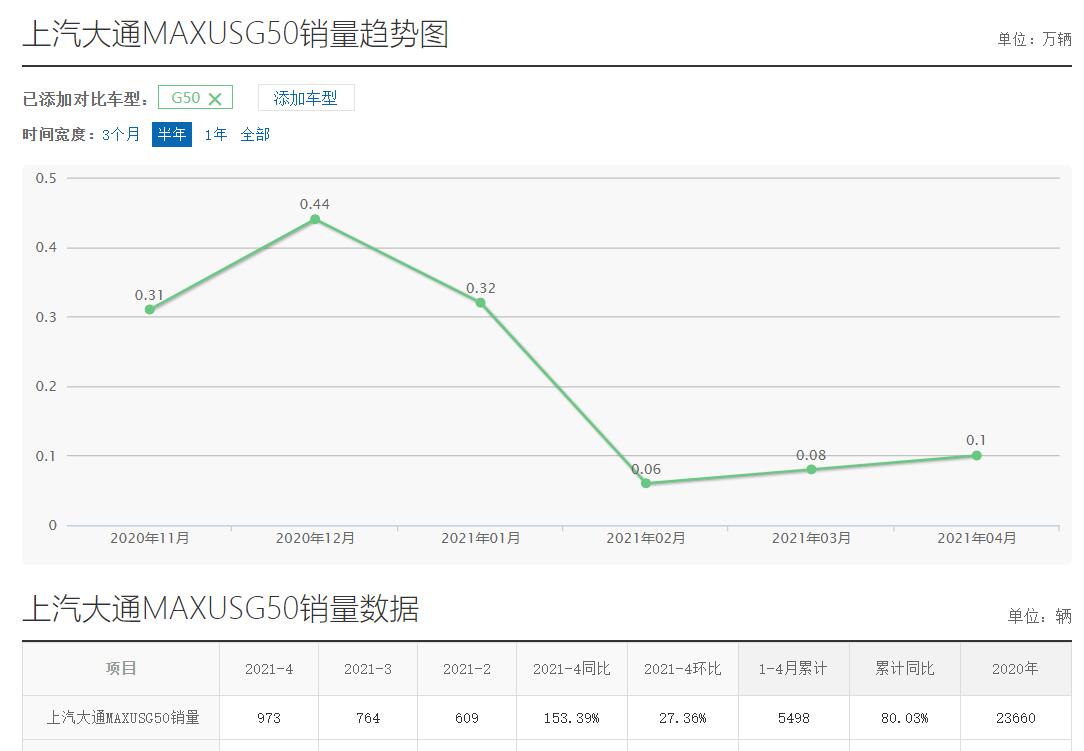Click the 1-4月累计 column header
1084x751 pixels.
click(793, 669)
